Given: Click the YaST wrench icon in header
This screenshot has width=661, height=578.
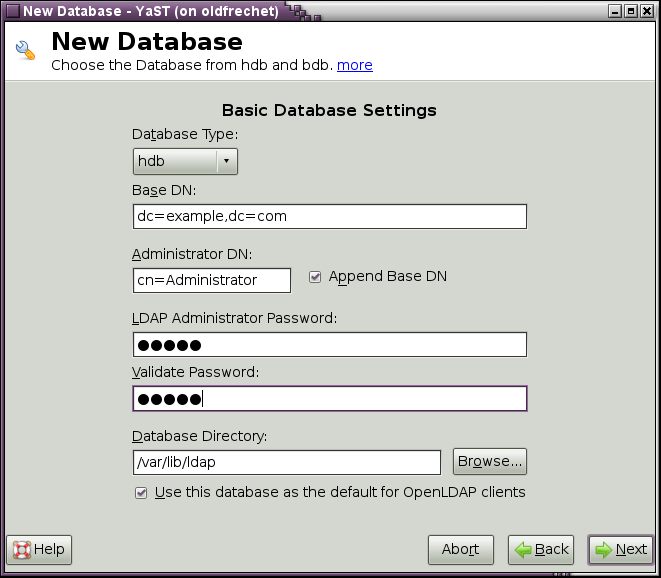Looking at the screenshot, I should click(26, 52).
